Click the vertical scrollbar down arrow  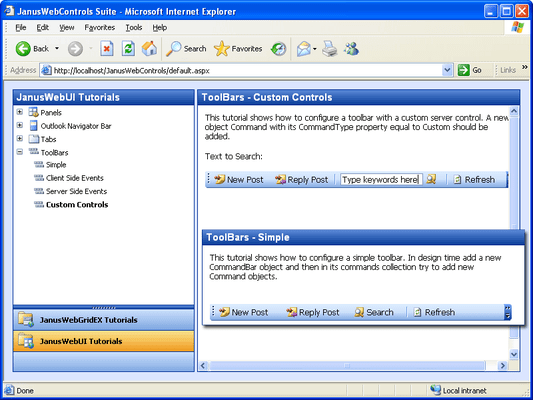514,354
